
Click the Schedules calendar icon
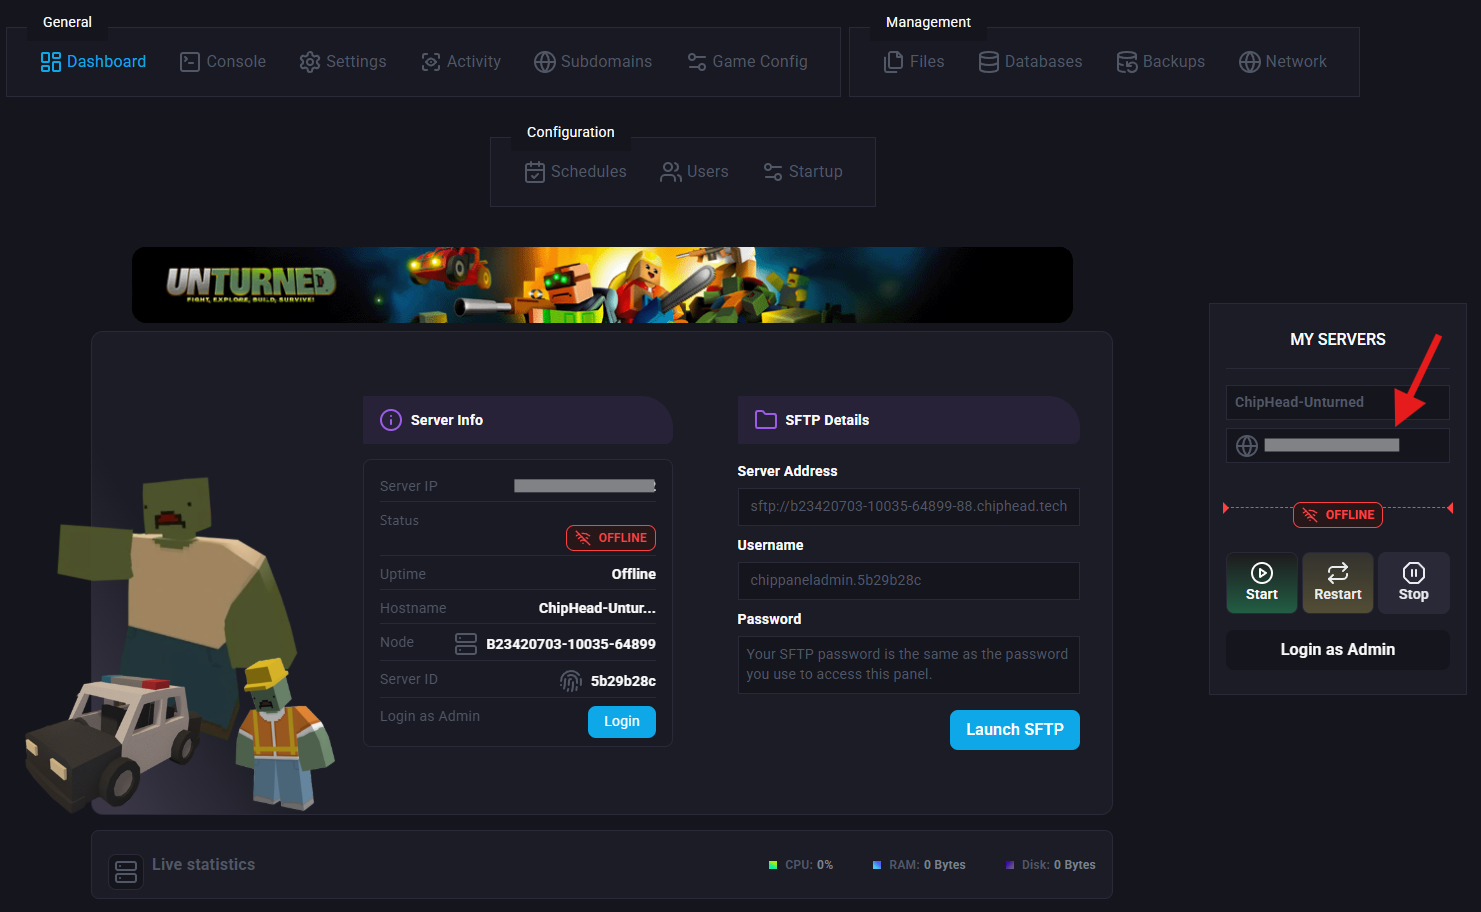[535, 172]
